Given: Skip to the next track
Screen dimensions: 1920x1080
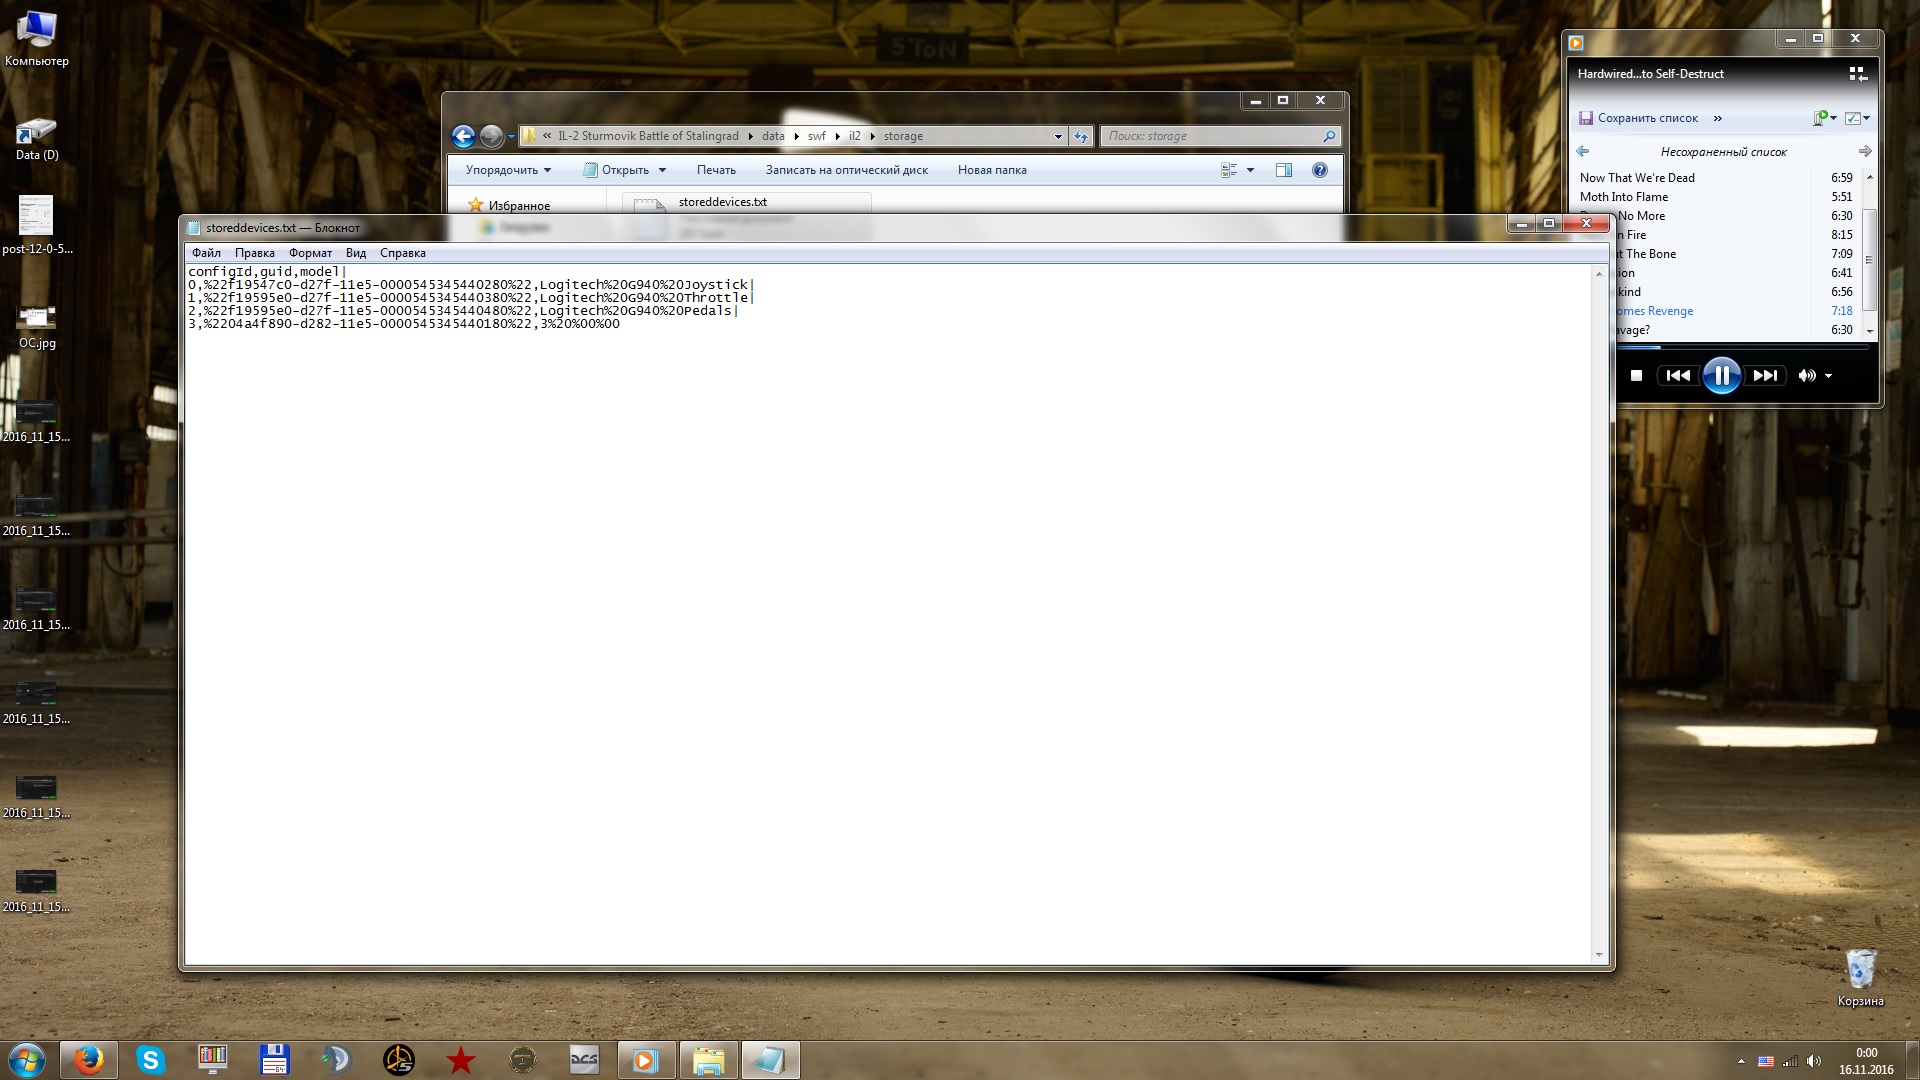Looking at the screenshot, I should (x=1766, y=376).
